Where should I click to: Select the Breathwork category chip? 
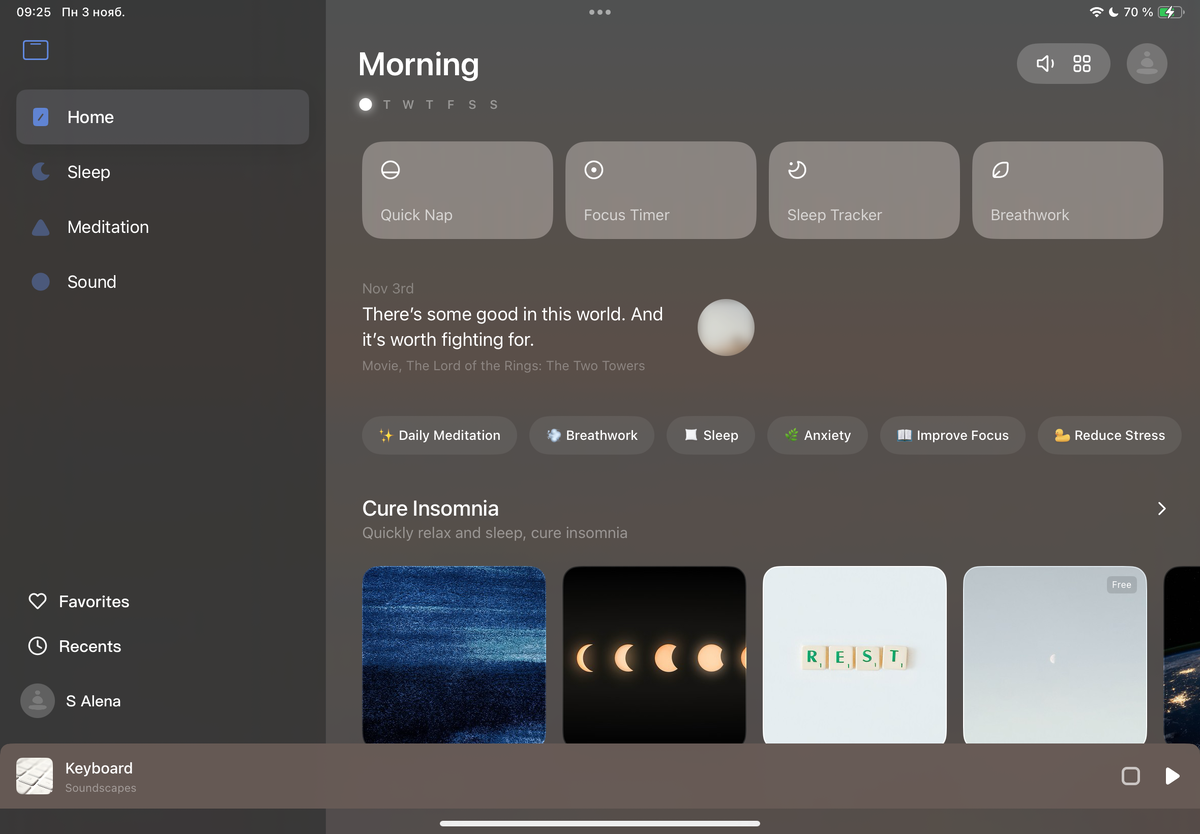tap(592, 435)
